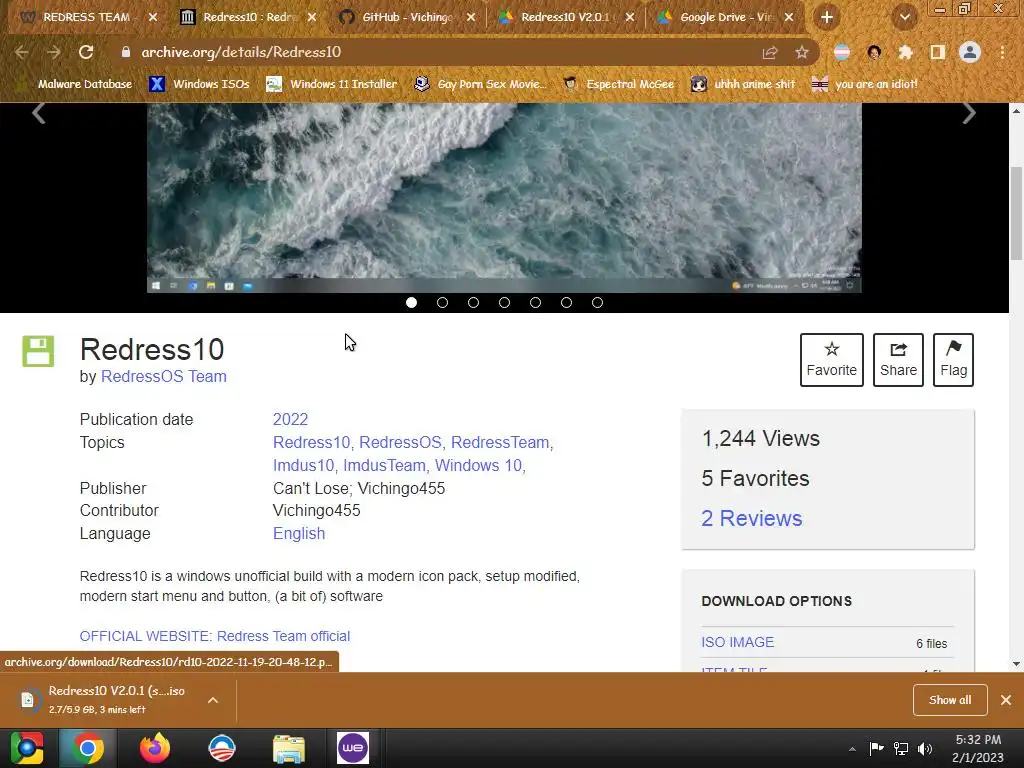Close the downloads bar
This screenshot has width=1024, height=768.
tap(1006, 700)
